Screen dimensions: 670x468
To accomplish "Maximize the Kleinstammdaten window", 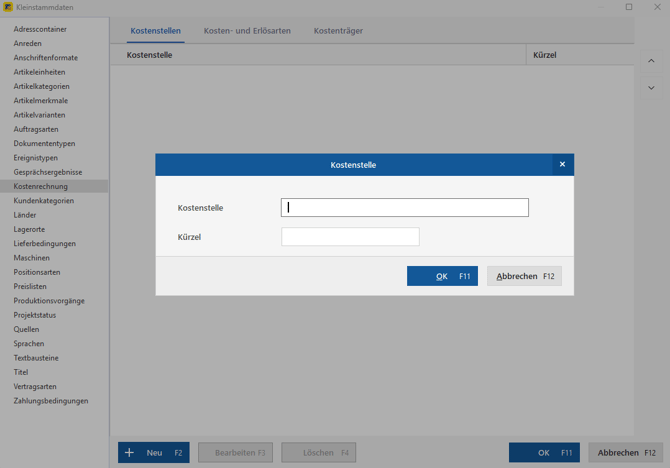I will [x=629, y=7].
